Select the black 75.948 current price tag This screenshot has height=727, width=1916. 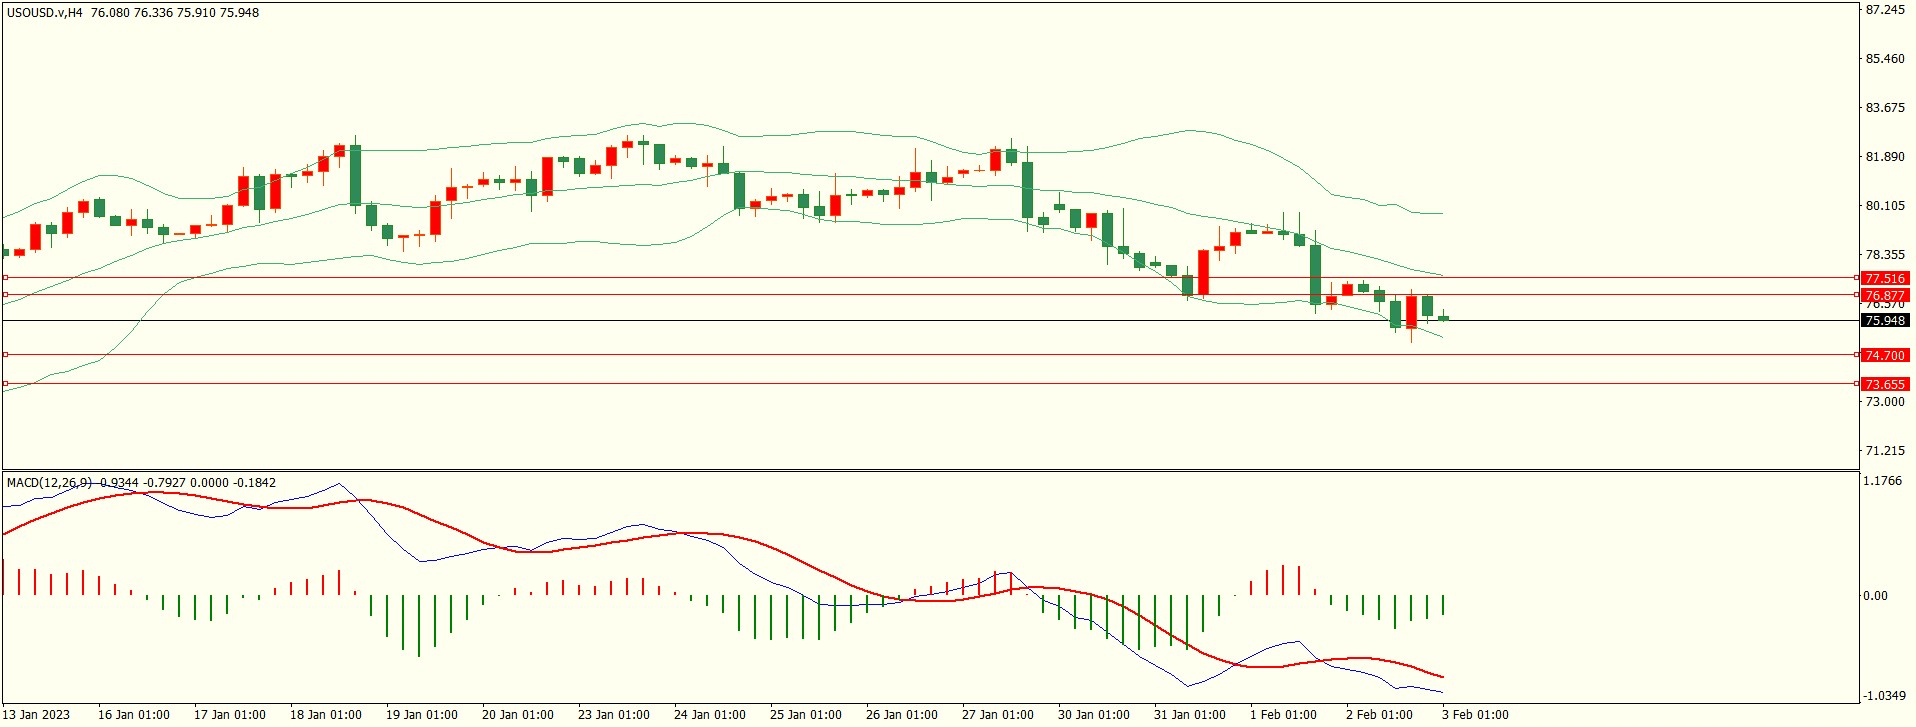point(1884,320)
